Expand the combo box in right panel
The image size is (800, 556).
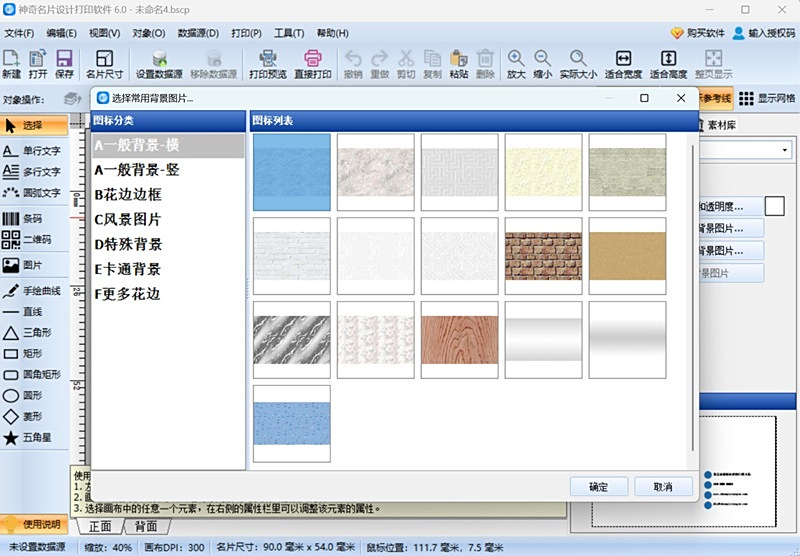784,150
